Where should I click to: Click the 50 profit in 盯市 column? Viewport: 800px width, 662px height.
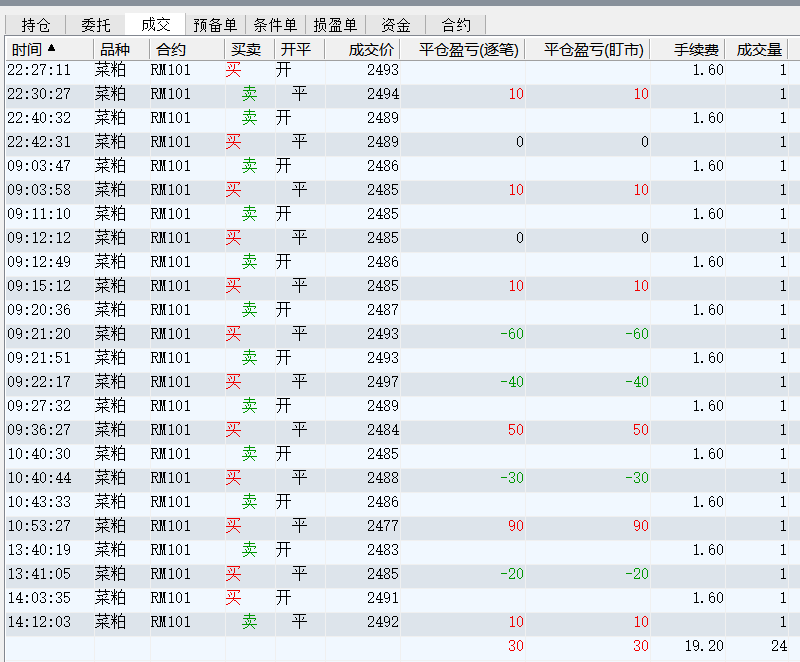pyautogui.click(x=641, y=429)
